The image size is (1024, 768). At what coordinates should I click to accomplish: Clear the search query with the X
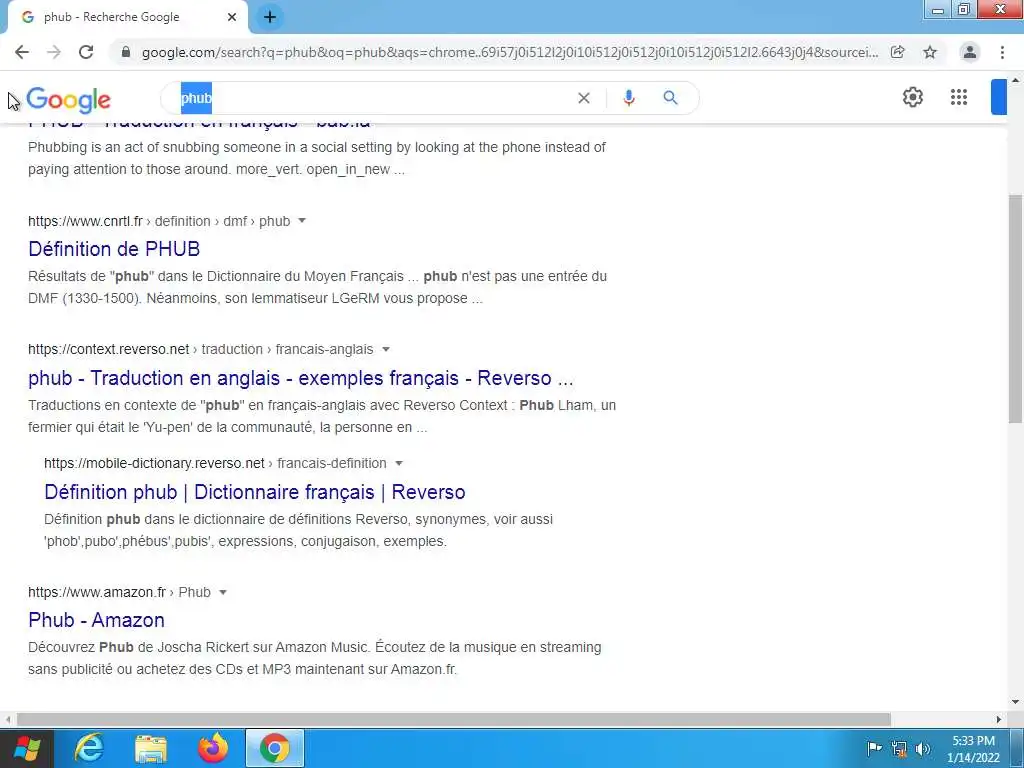tap(584, 98)
